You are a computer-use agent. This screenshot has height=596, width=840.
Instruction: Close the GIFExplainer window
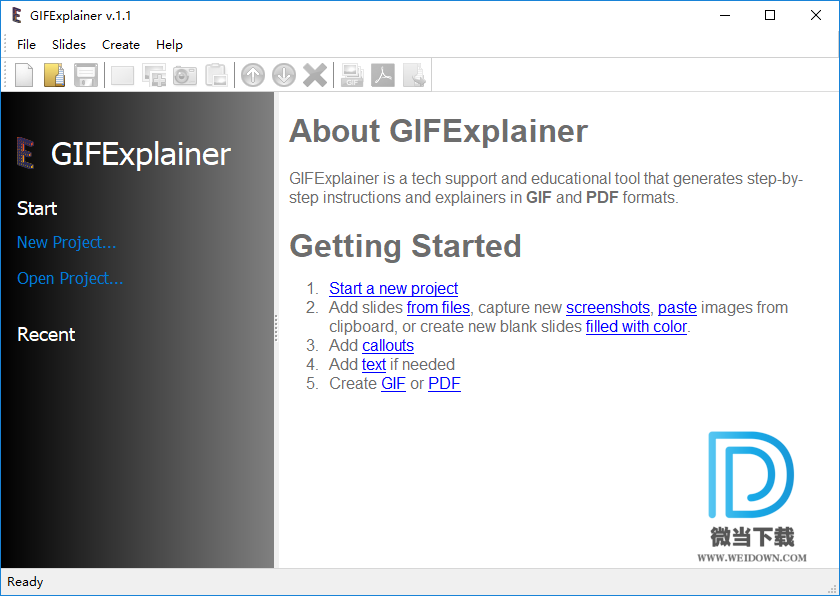pos(815,15)
